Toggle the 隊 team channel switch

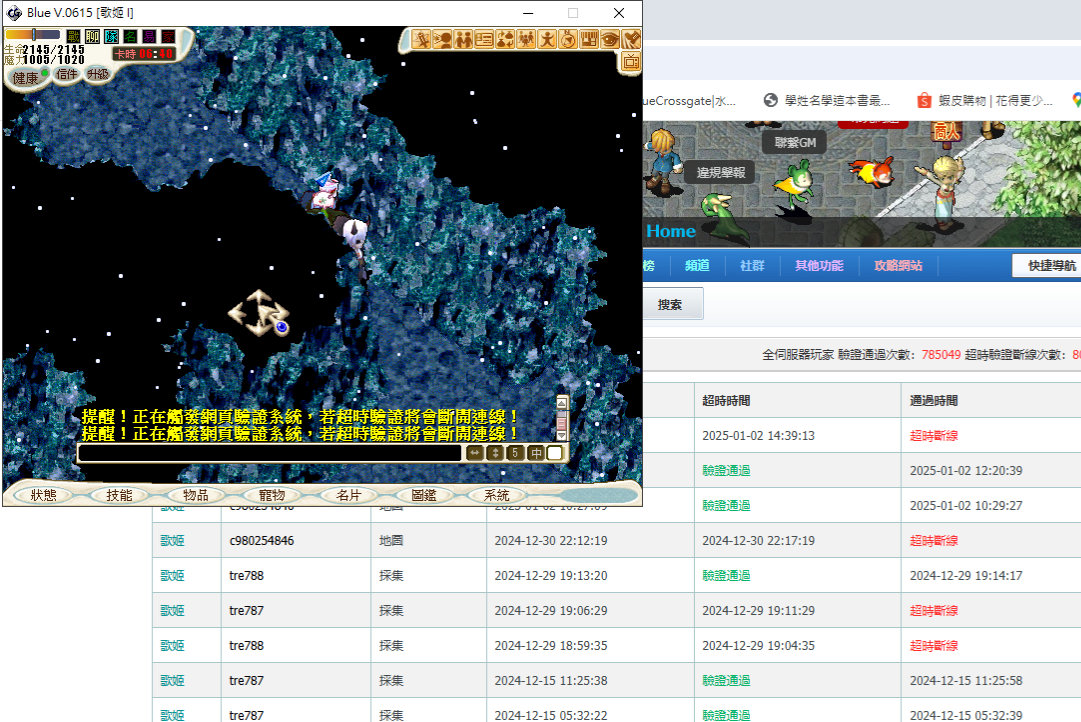click(x=112, y=37)
